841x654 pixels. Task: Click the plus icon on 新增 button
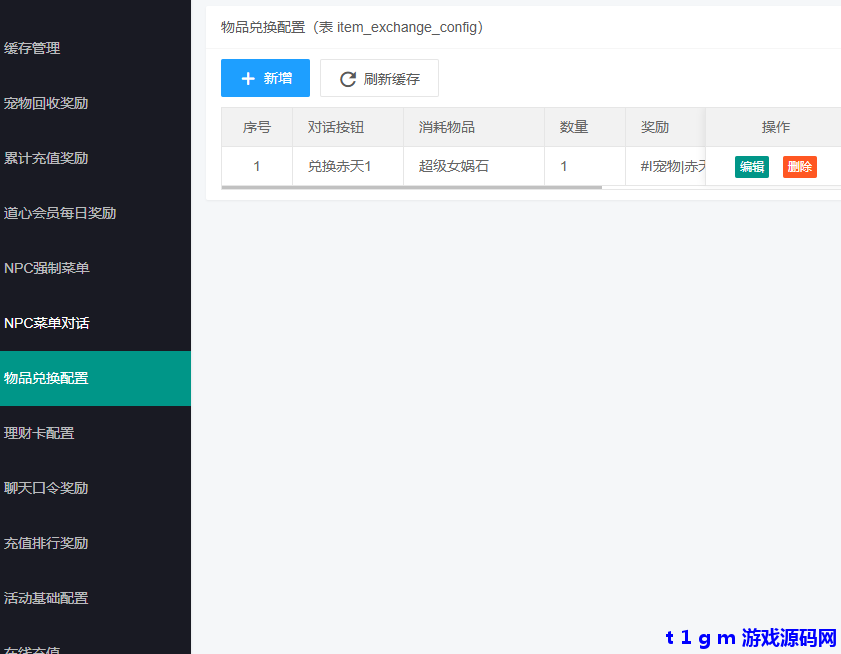pos(248,79)
